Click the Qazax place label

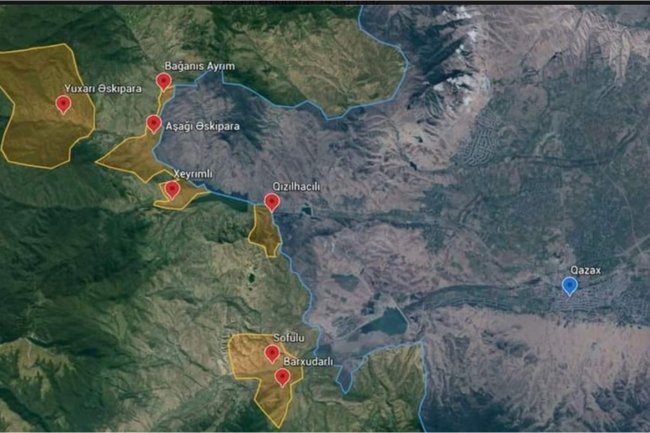tap(585, 270)
